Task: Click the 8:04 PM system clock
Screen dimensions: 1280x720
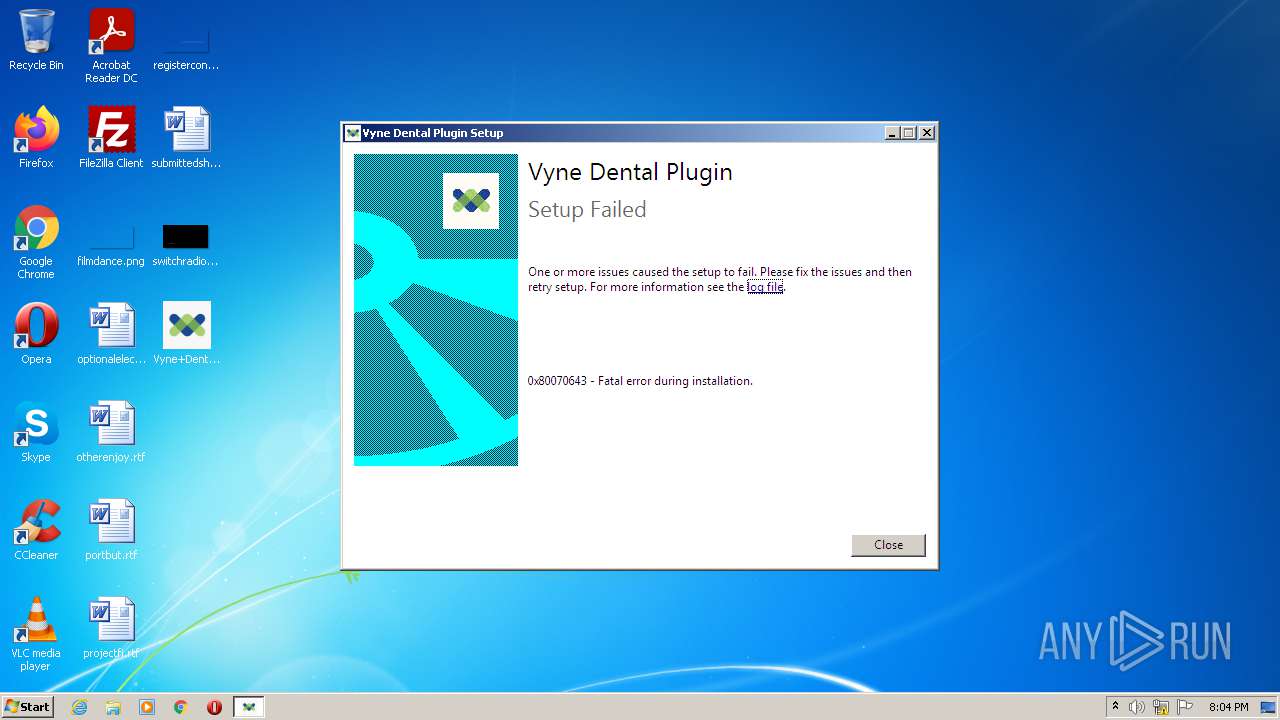Action: coord(1228,707)
